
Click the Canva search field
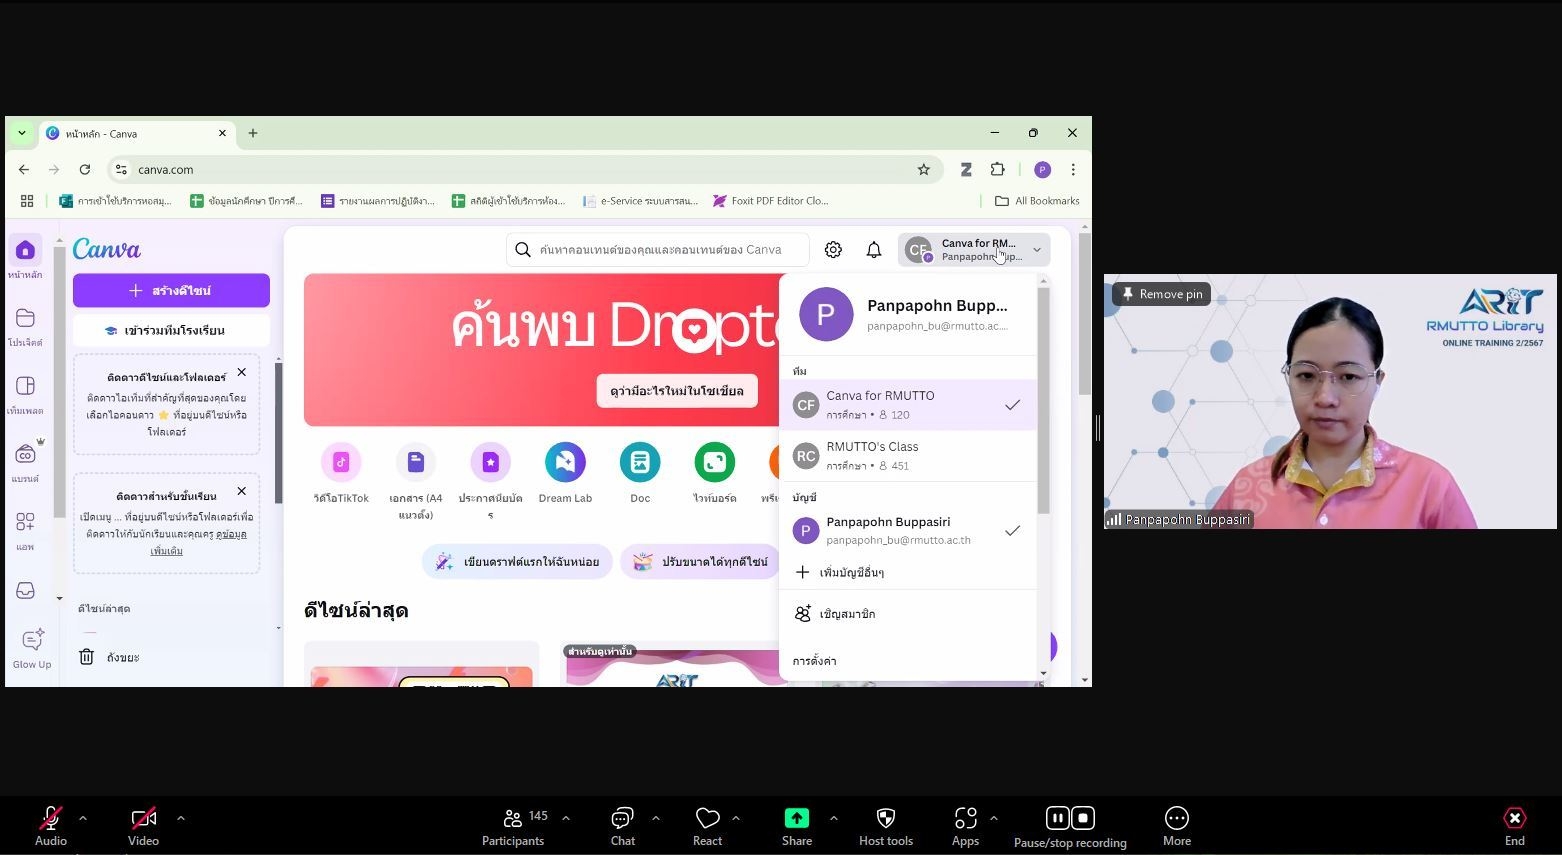click(x=658, y=250)
